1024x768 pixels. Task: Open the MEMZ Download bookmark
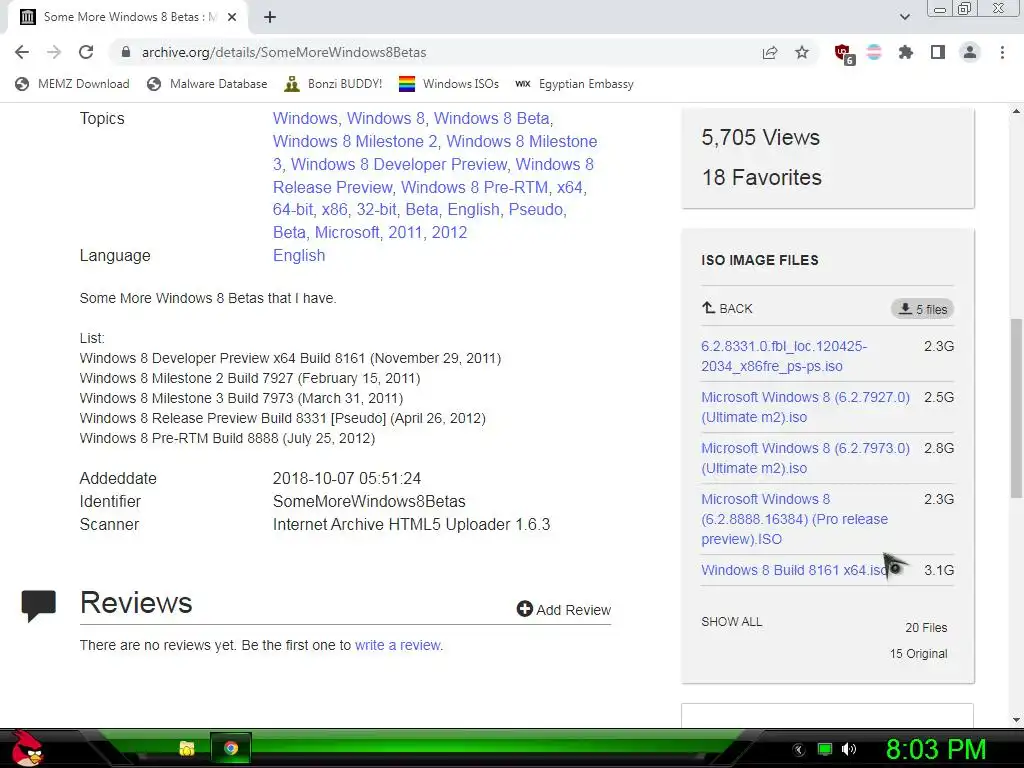point(72,84)
